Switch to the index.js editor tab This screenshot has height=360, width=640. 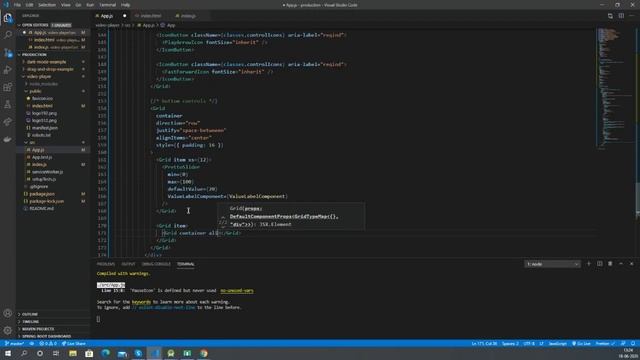coord(188,16)
